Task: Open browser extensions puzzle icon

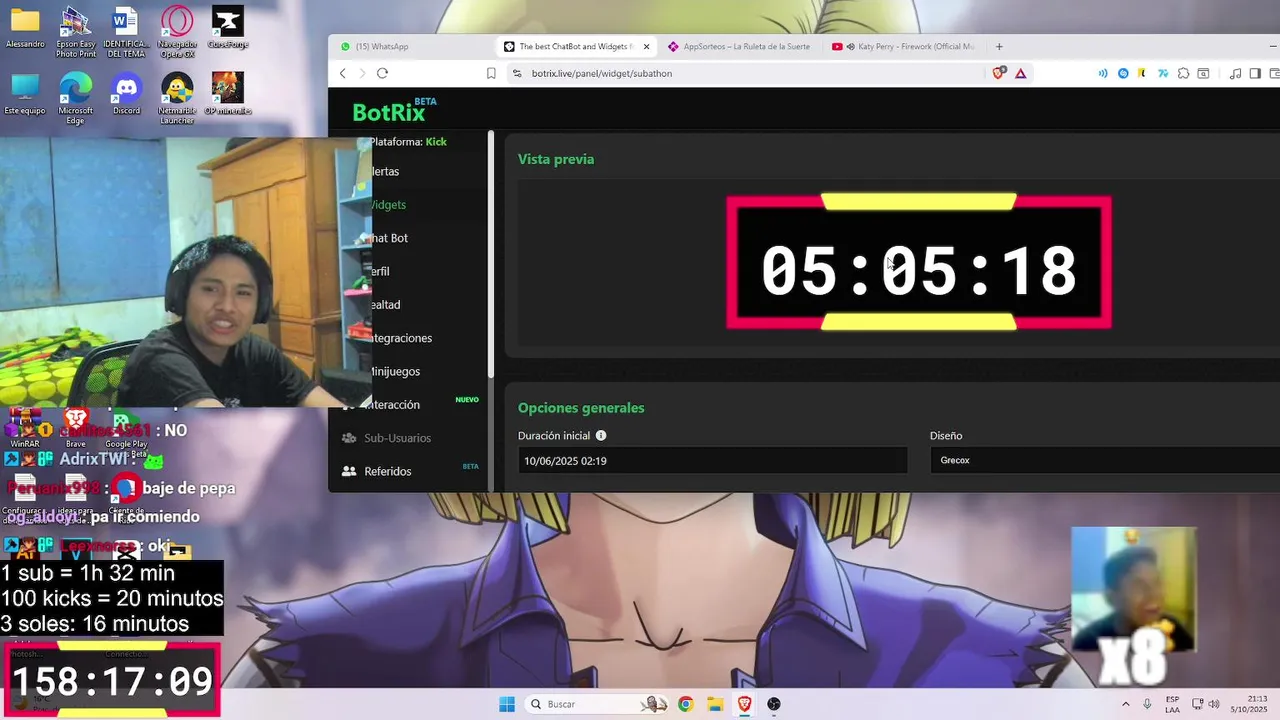Action: coord(1184,73)
